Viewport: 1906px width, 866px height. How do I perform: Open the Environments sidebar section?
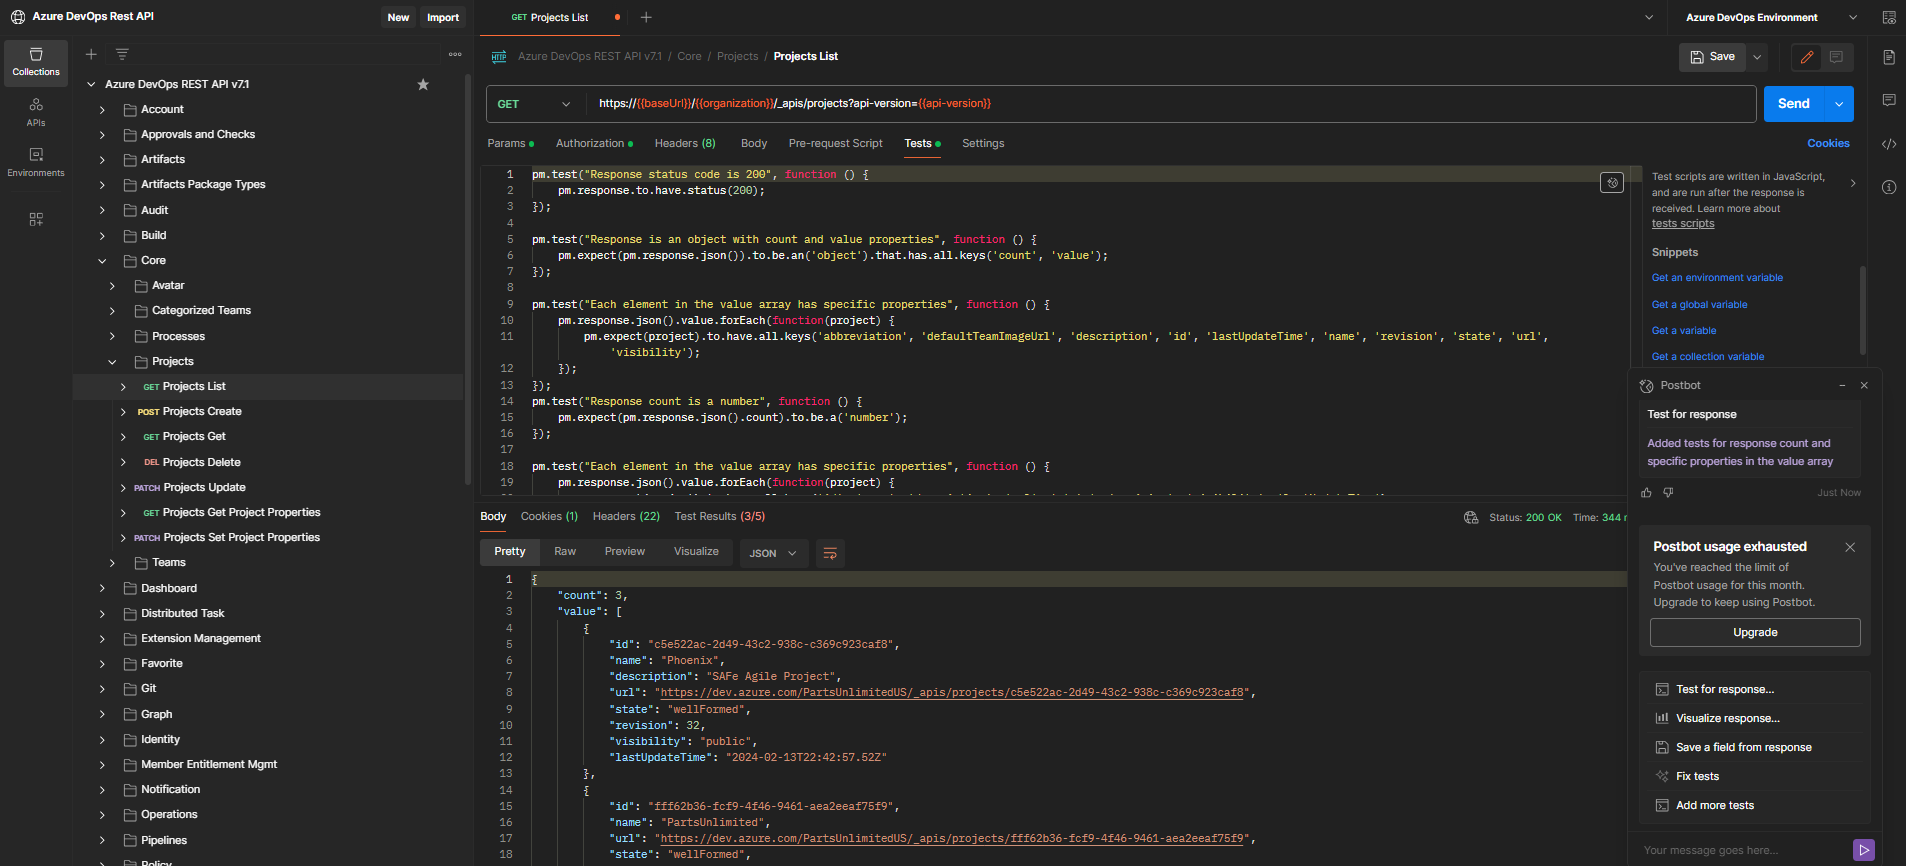(x=36, y=162)
